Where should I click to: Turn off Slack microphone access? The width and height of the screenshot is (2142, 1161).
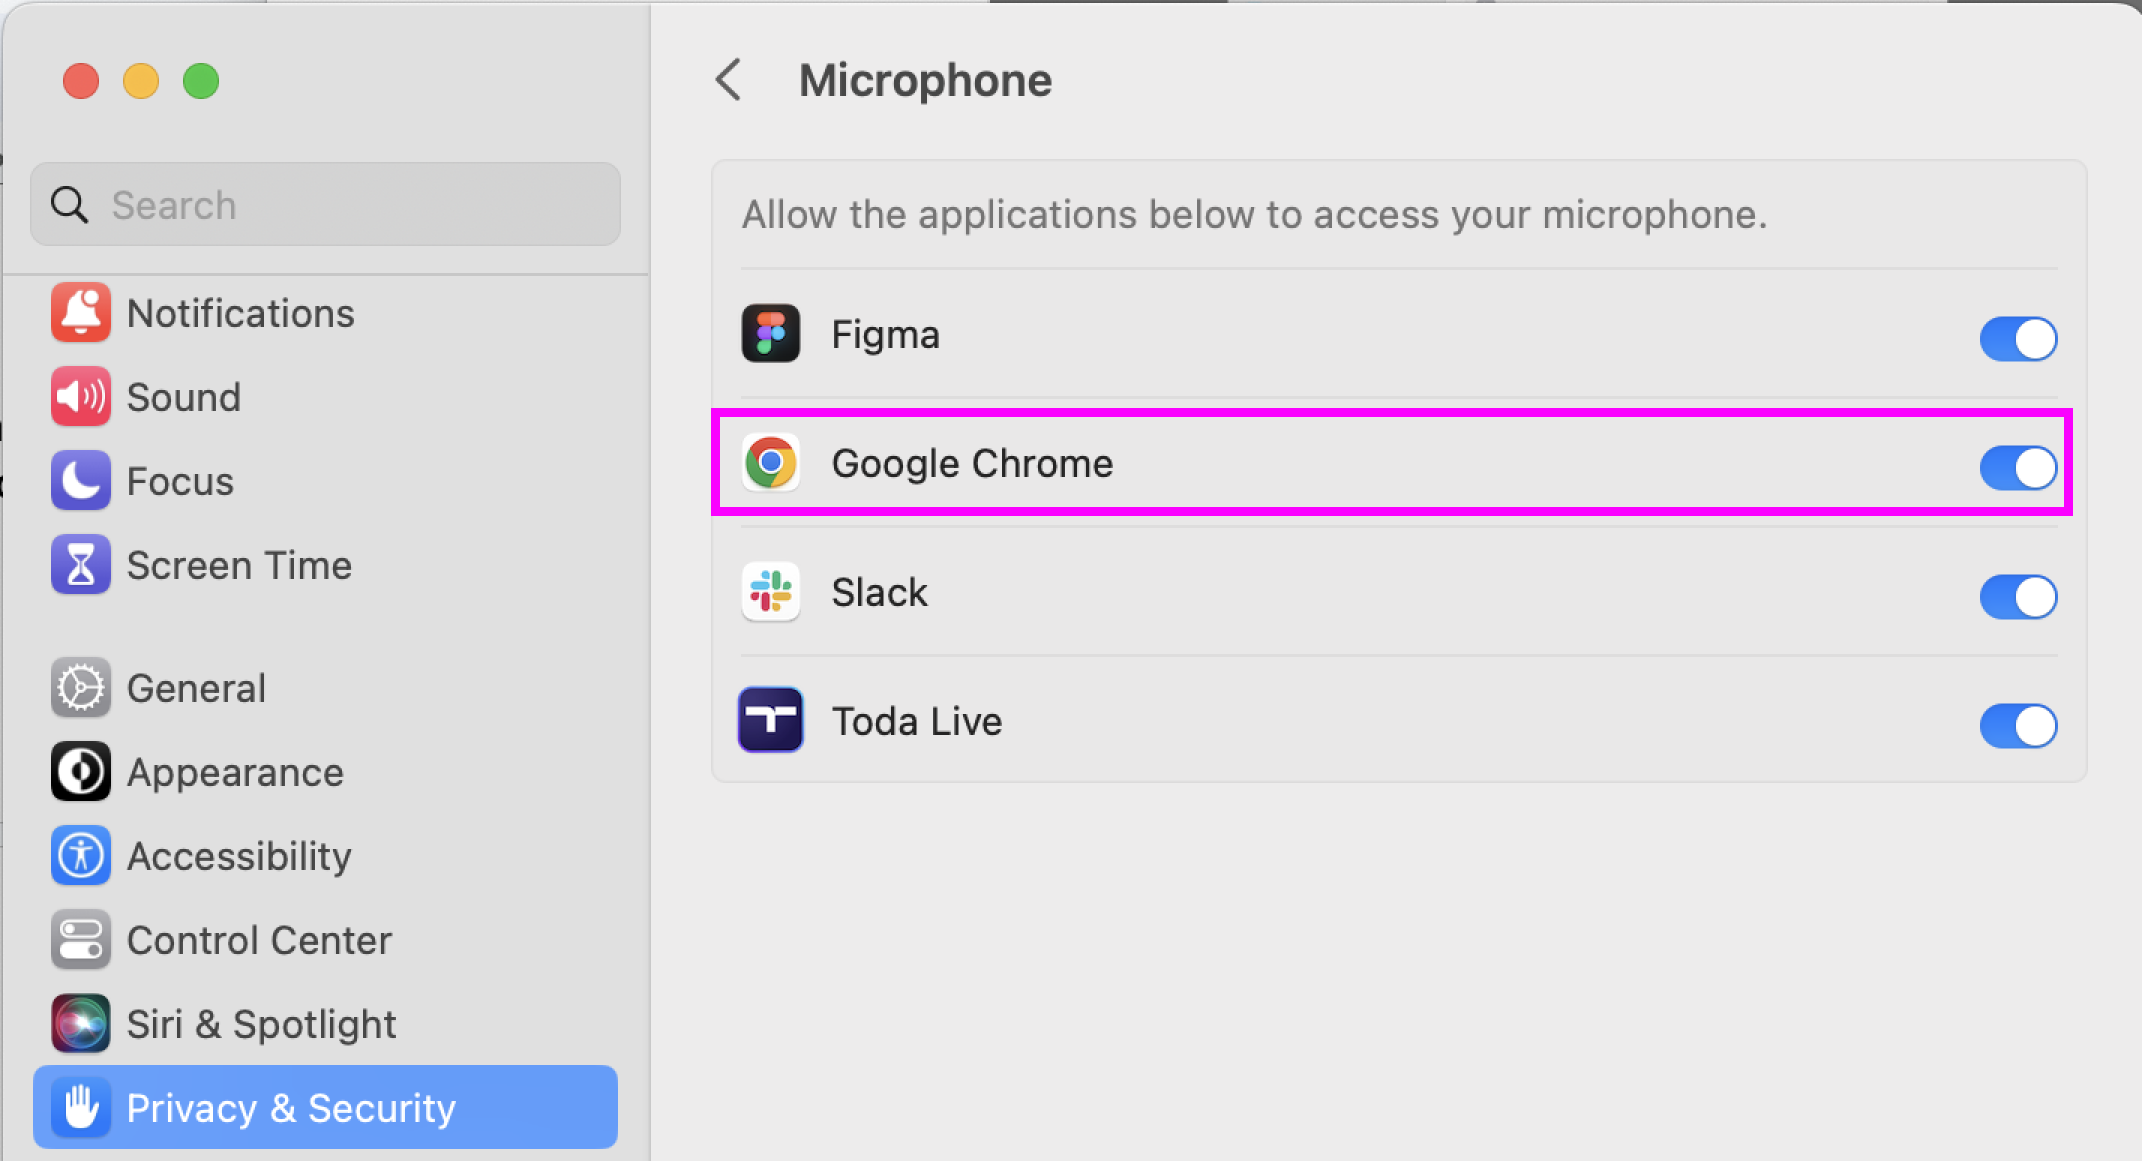(2018, 596)
